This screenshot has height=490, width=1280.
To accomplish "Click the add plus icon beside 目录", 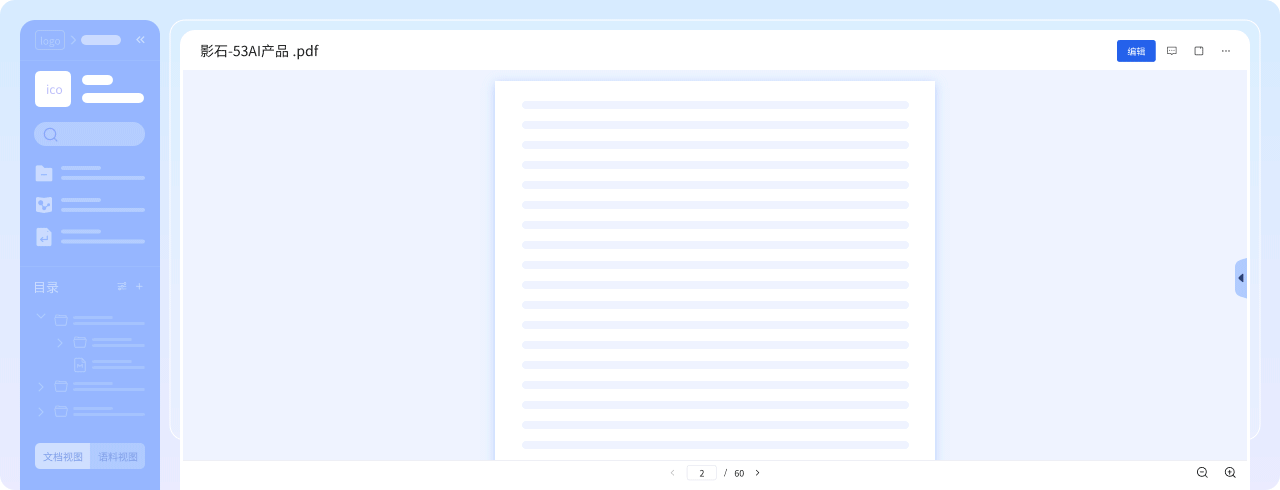I will (x=139, y=287).
